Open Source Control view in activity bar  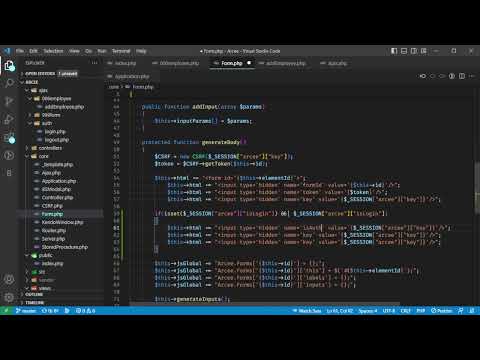pyautogui.click(x=9, y=101)
